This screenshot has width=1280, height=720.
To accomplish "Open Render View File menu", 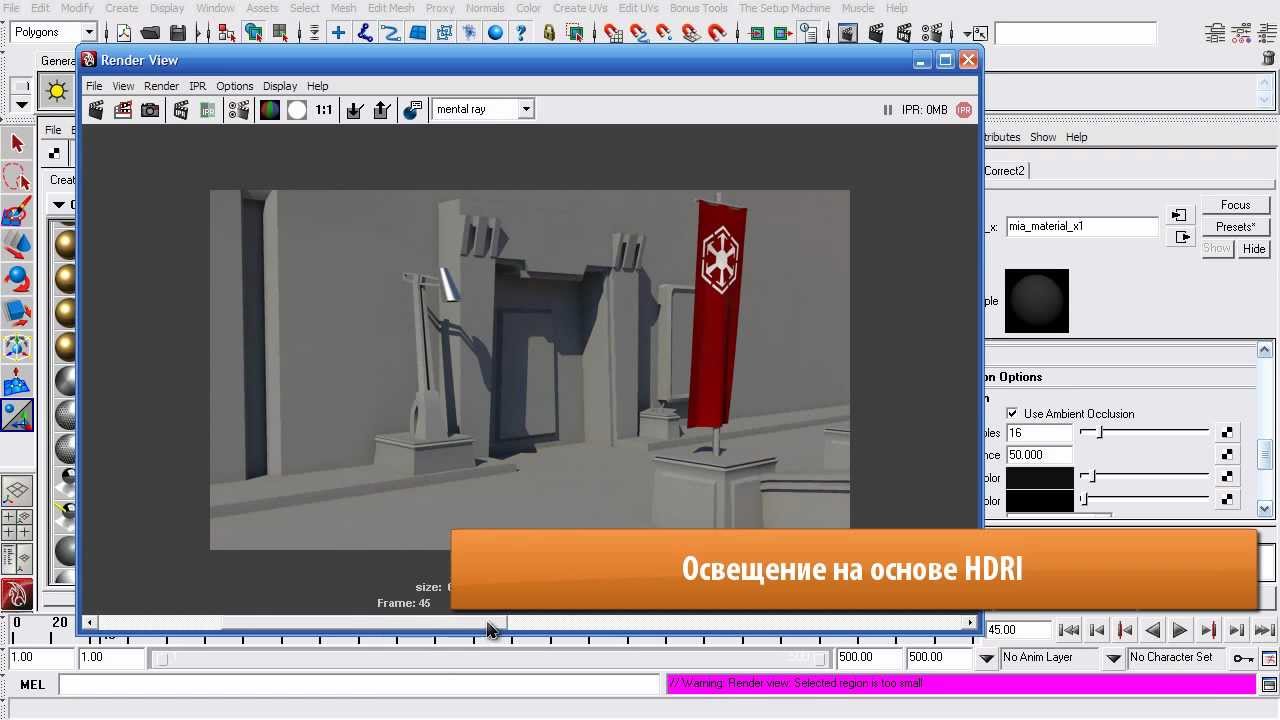I will tap(94, 86).
